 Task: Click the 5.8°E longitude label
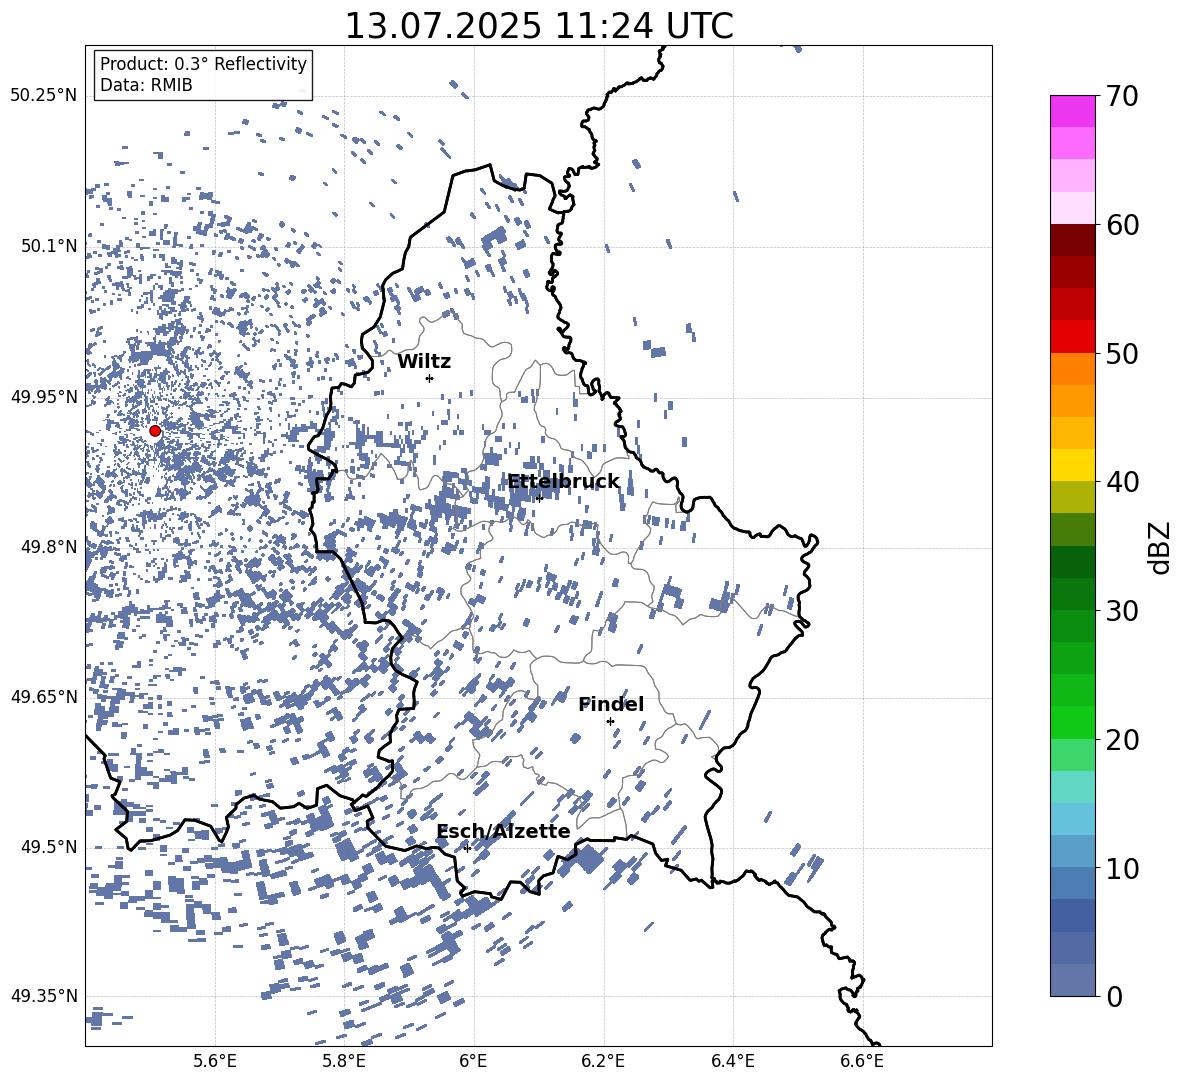(344, 1061)
